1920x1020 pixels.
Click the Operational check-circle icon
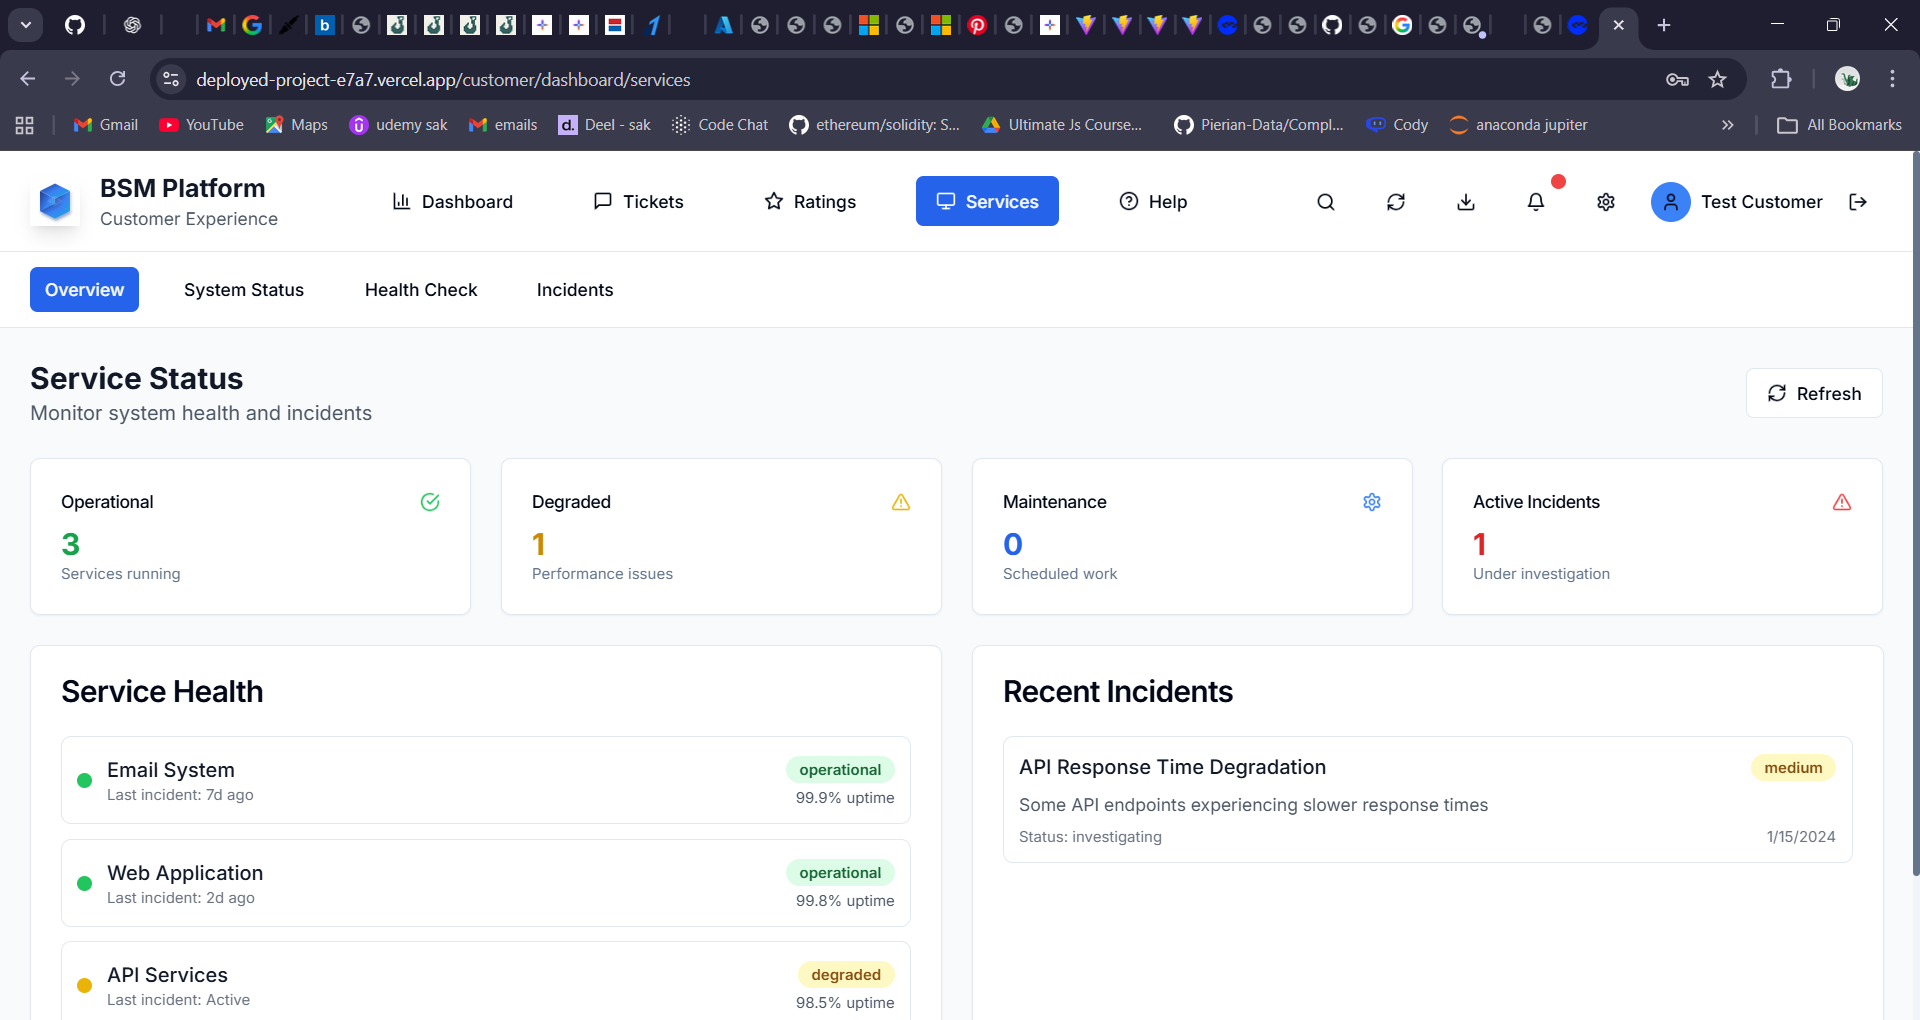[430, 502]
